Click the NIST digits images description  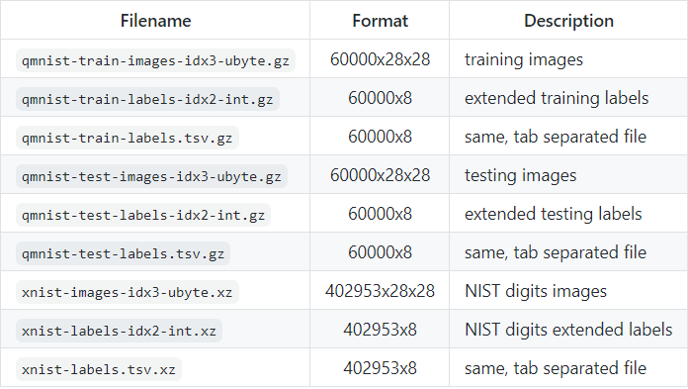pyautogui.click(x=536, y=291)
